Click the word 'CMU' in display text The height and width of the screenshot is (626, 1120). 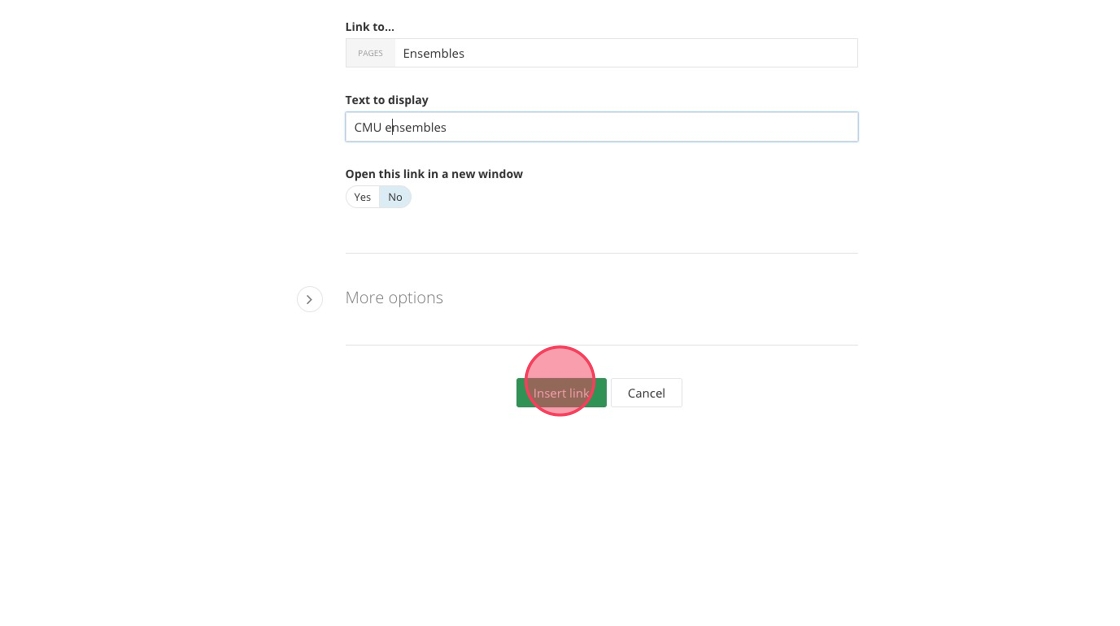coord(368,127)
